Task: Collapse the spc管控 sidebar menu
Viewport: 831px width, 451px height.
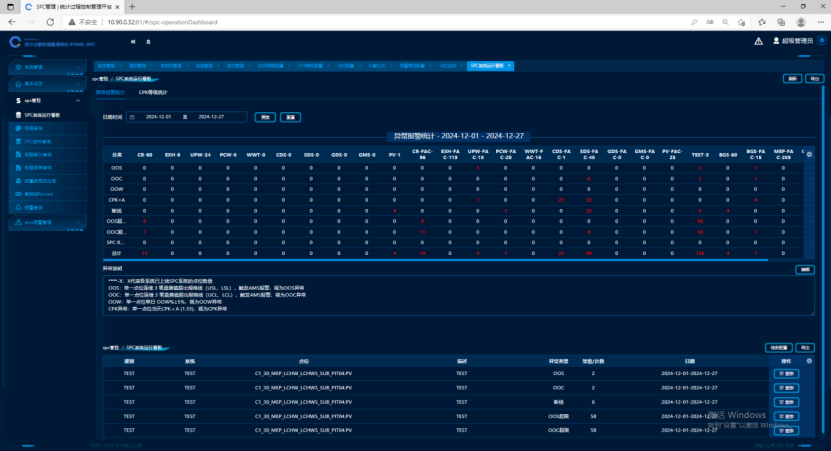Action: [x=78, y=101]
